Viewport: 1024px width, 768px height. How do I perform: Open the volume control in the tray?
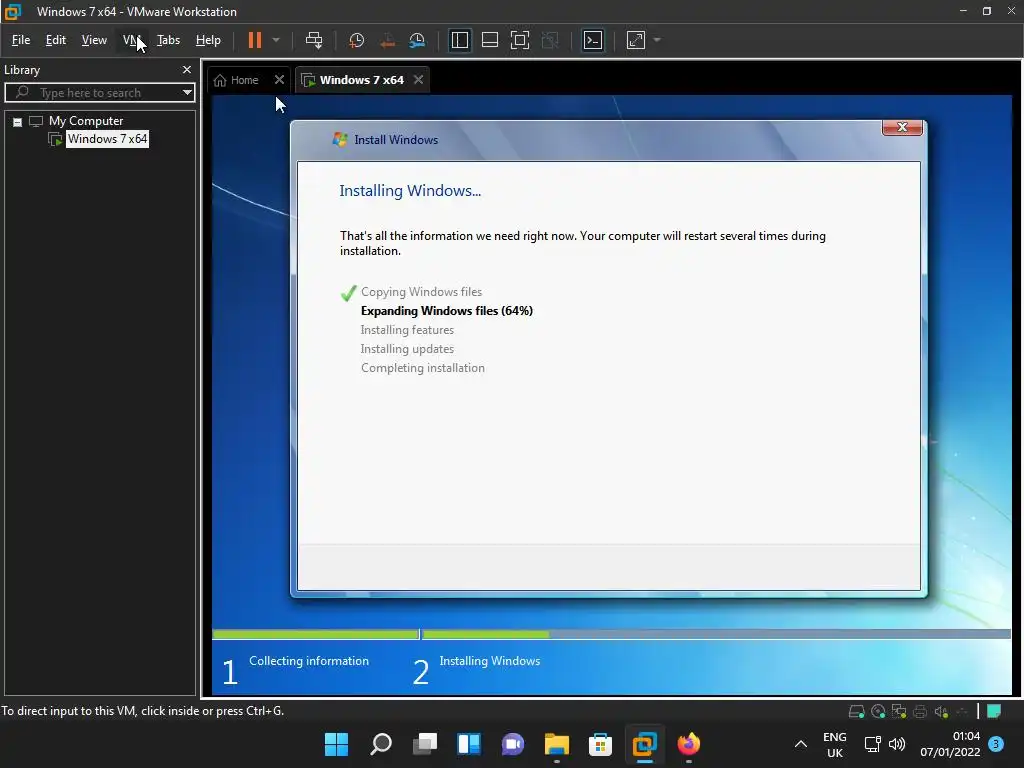point(897,744)
